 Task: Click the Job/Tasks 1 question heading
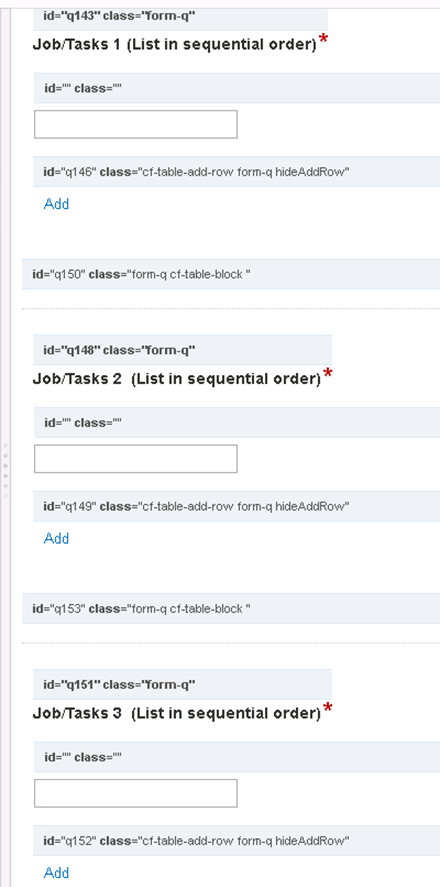(174, 44)
